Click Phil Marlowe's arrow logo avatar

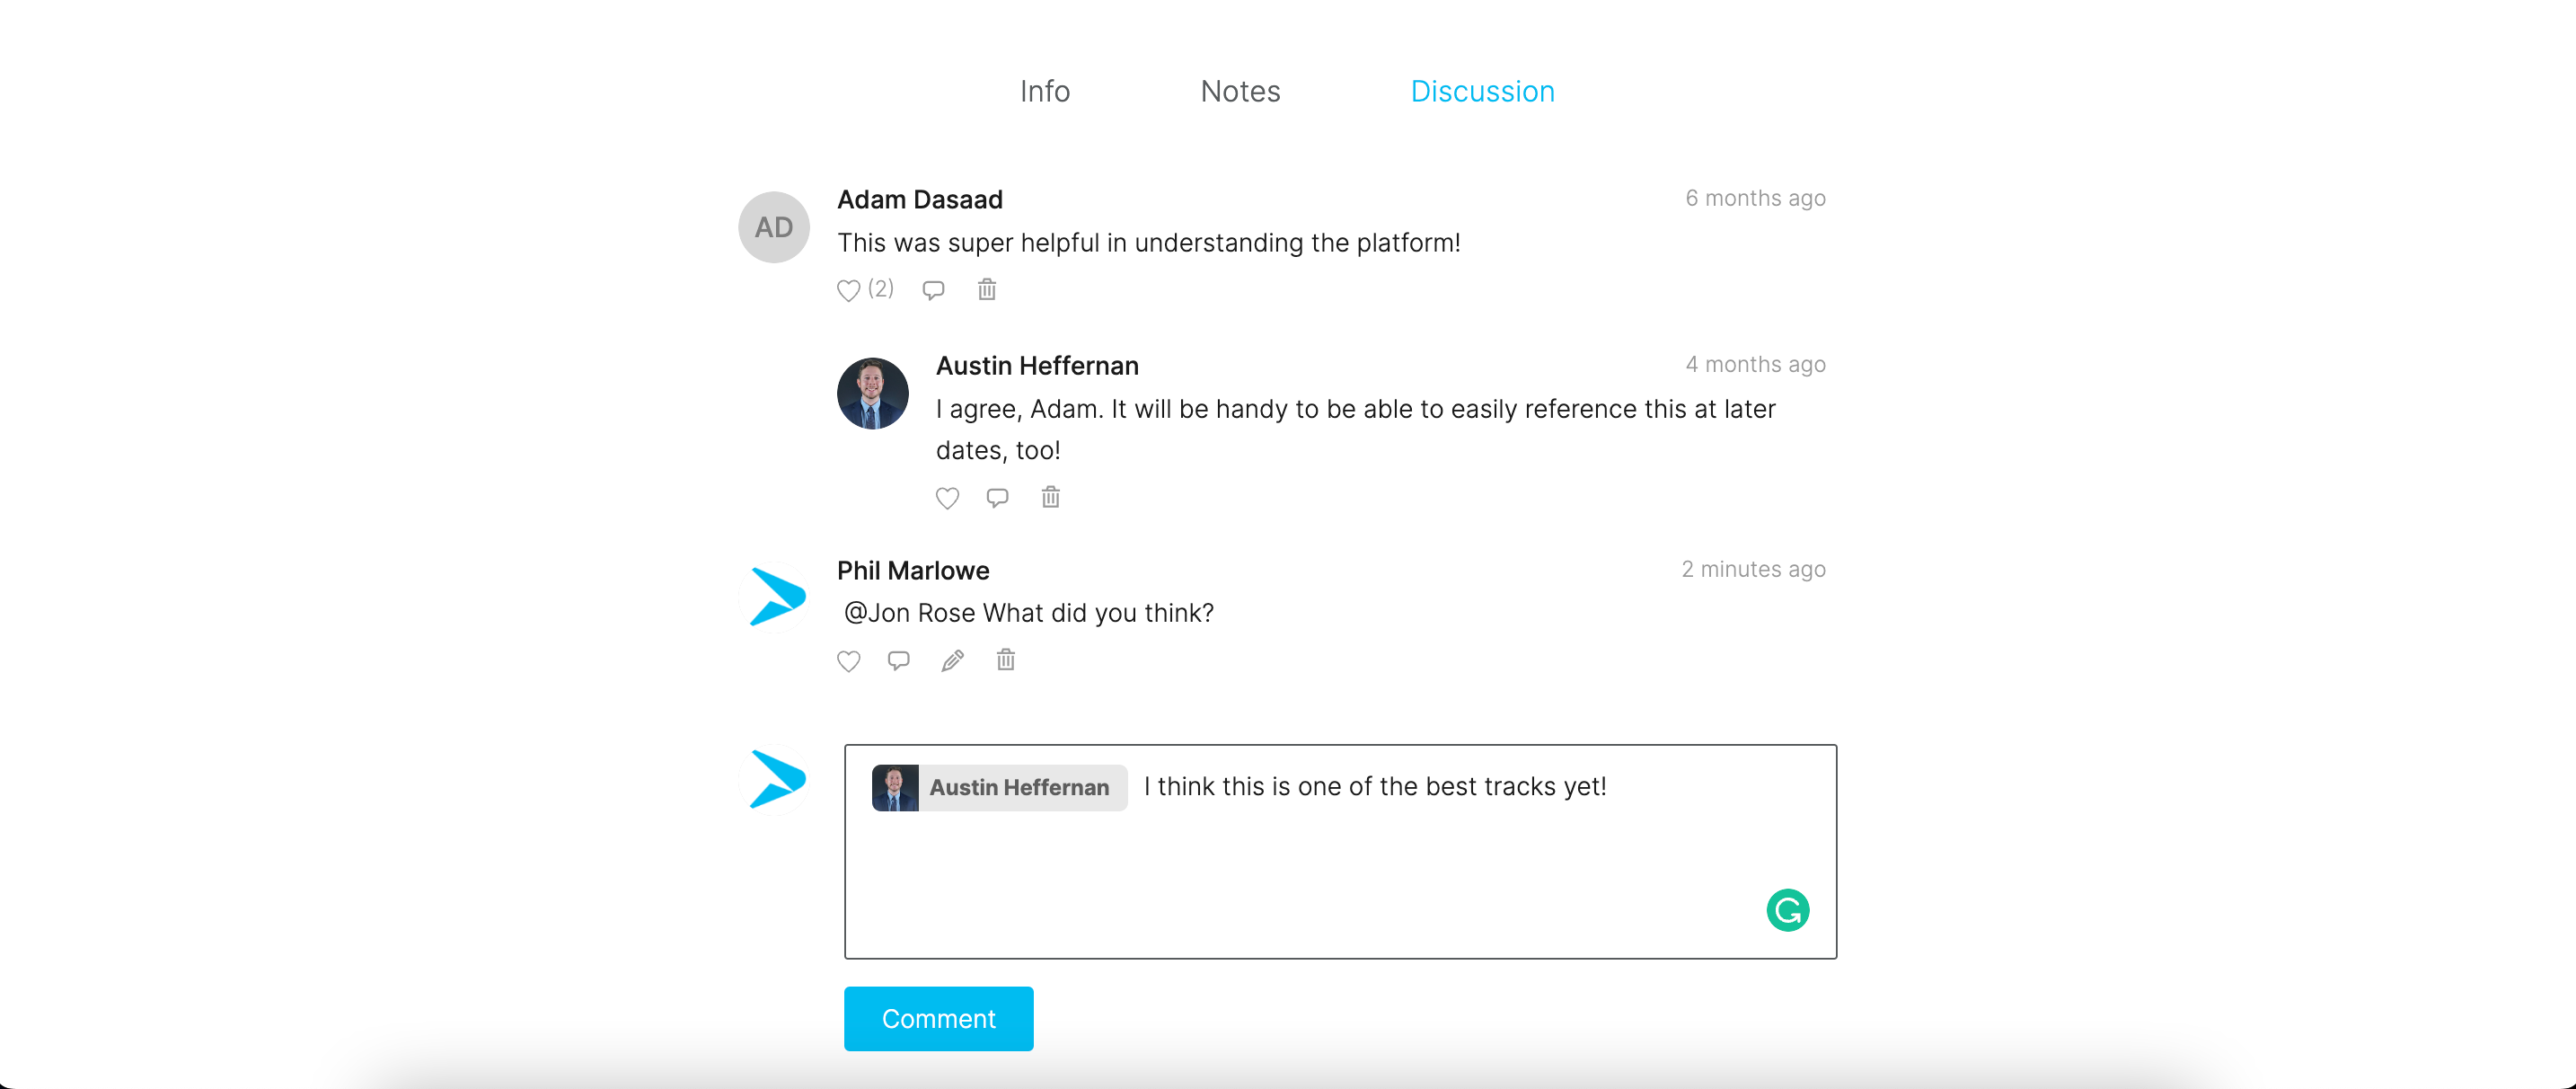(776, 597)
